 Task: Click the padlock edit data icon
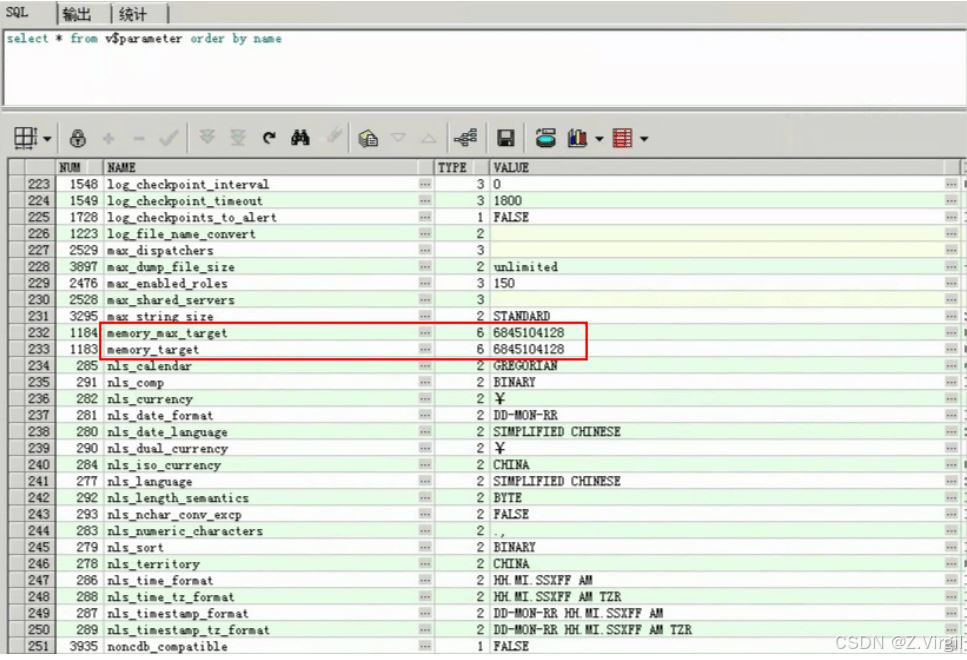(x=78, y=138)
